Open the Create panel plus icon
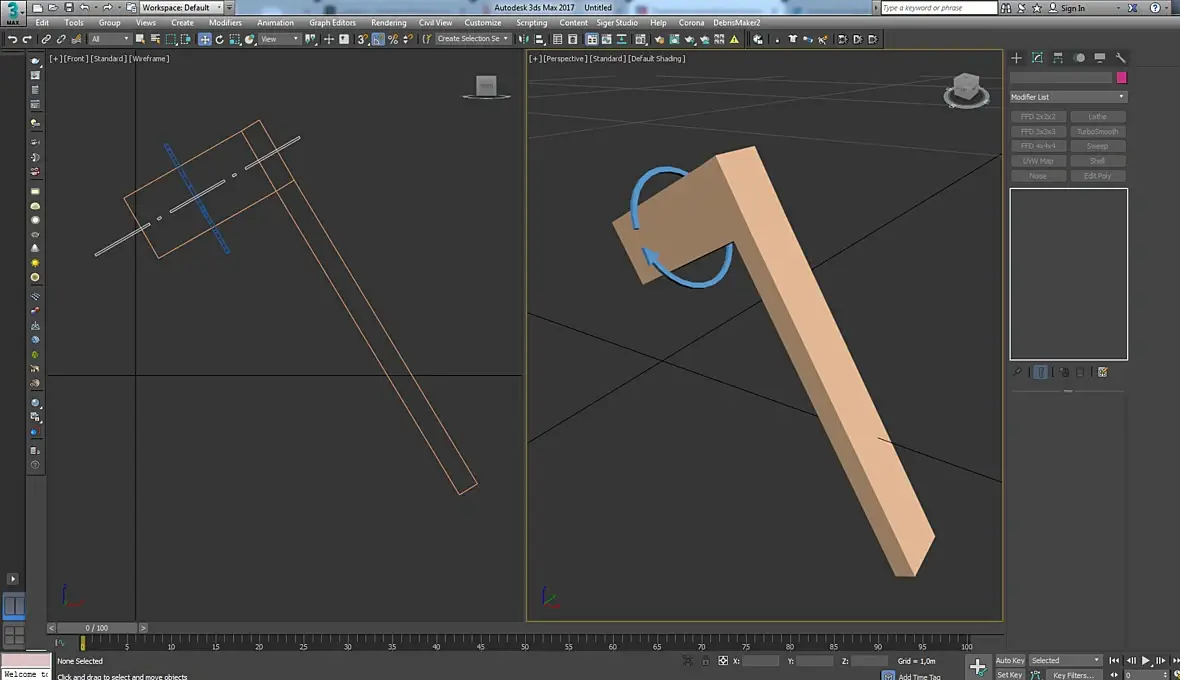This screenshot has height=680, width=1180. tap(1016, 58)
